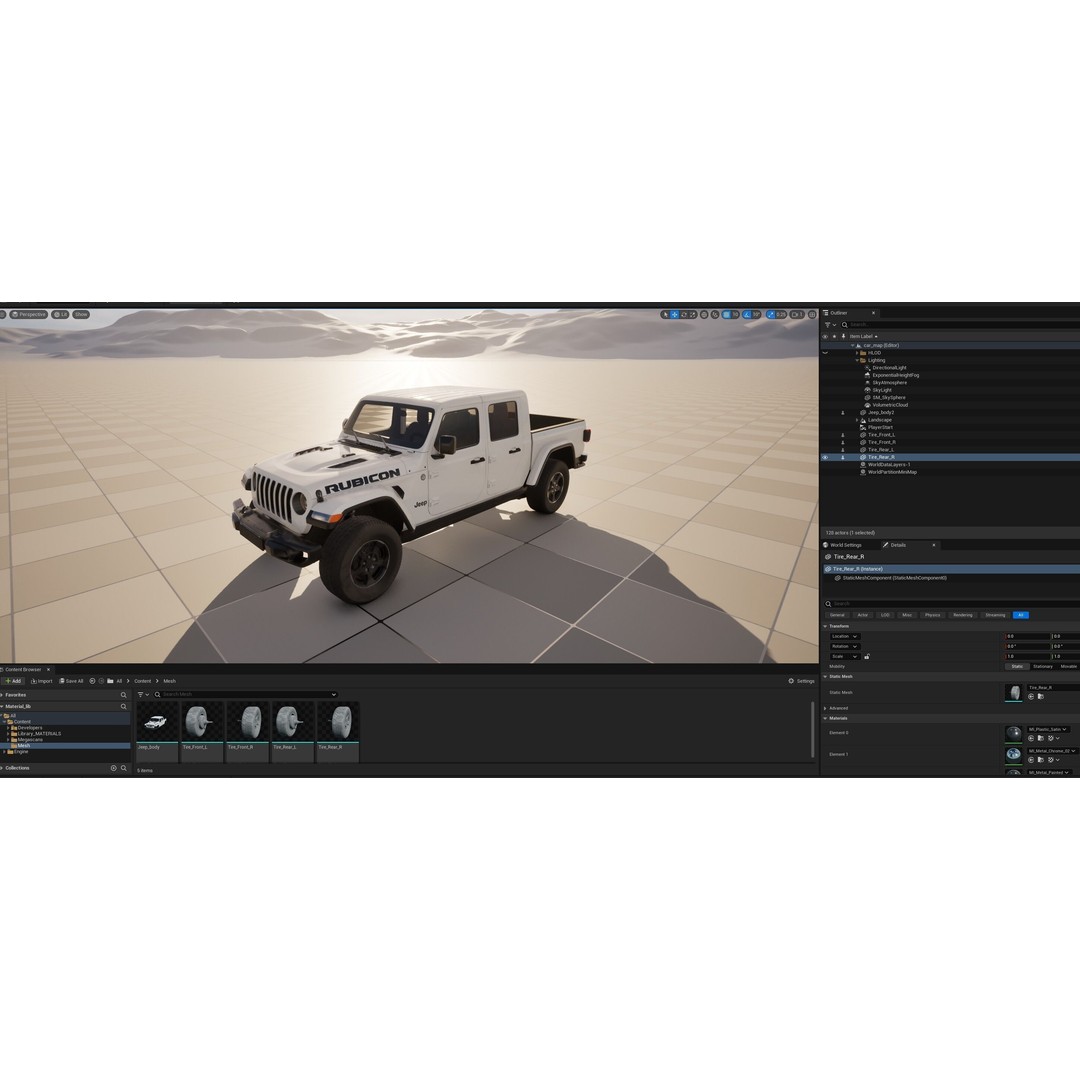
Task: Toggle surface snapping icon in viewport toolbar
Action: (715, 315)
